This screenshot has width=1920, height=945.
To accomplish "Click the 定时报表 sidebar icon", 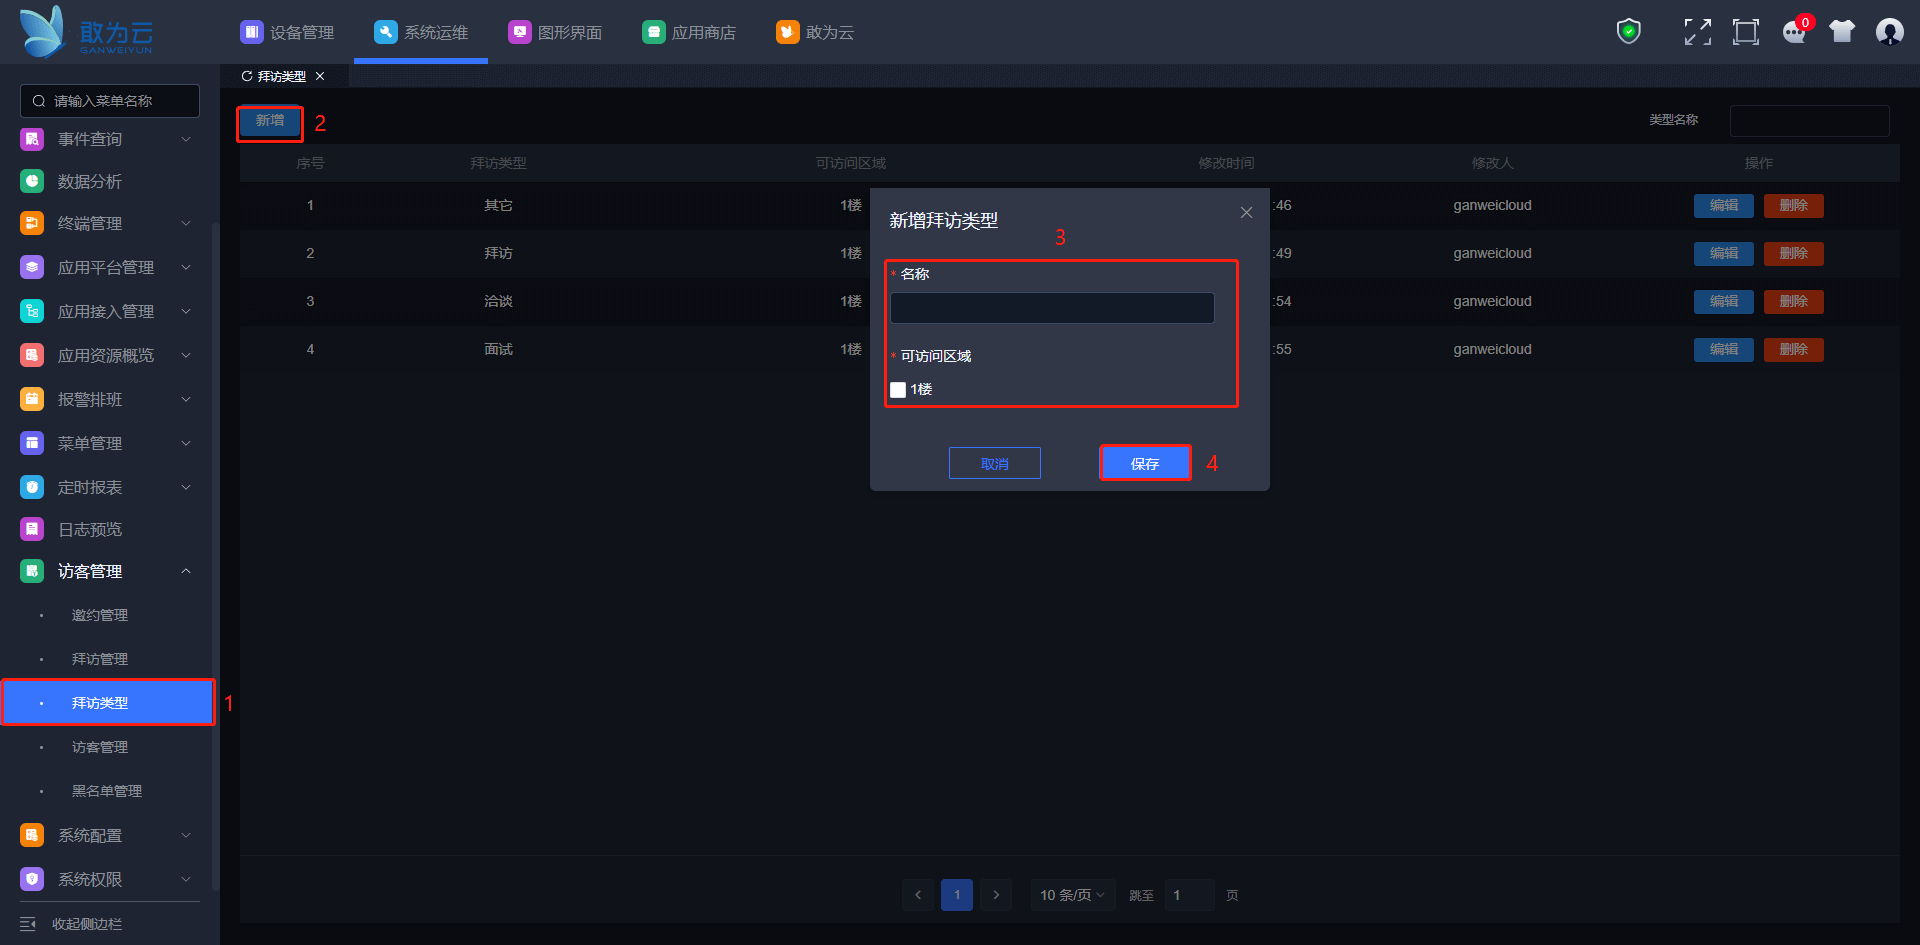I will (32, 487).
